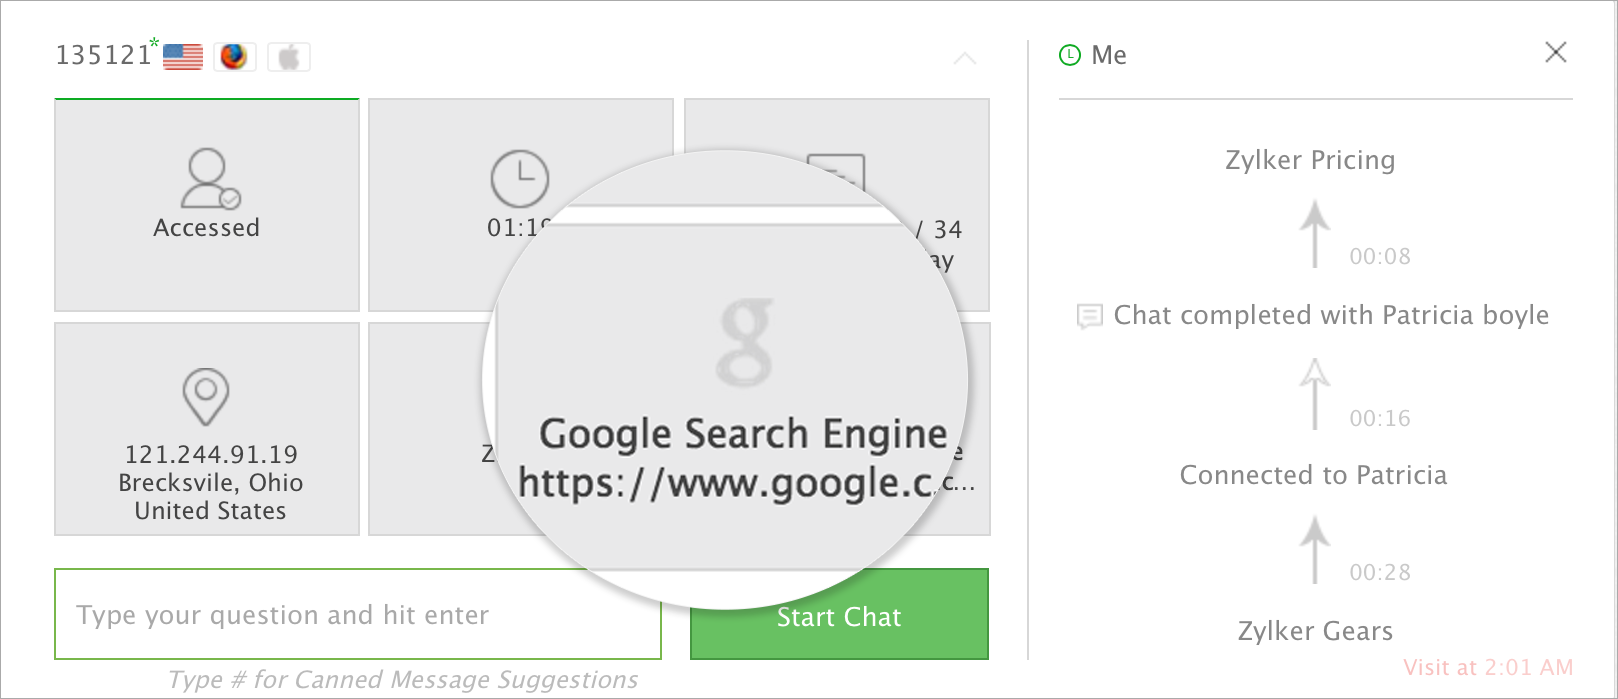The width and height of the screenshot is (1618, 699).
Task: Close the Me history panel
Action: tap(1556, 52)
